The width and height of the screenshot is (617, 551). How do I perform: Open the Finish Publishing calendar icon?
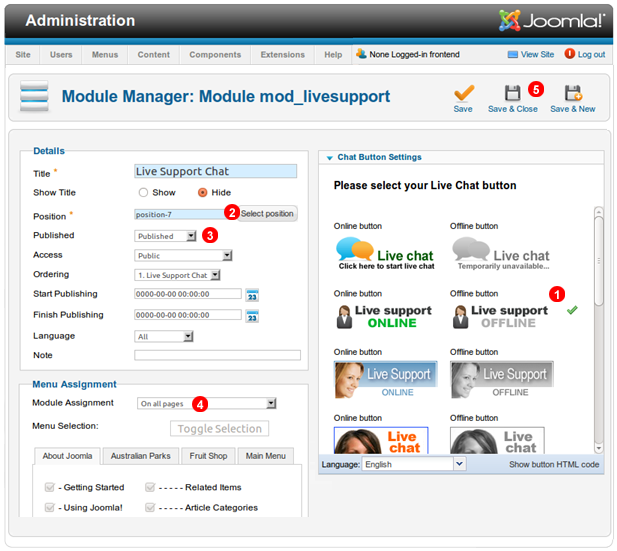point(252,316)
